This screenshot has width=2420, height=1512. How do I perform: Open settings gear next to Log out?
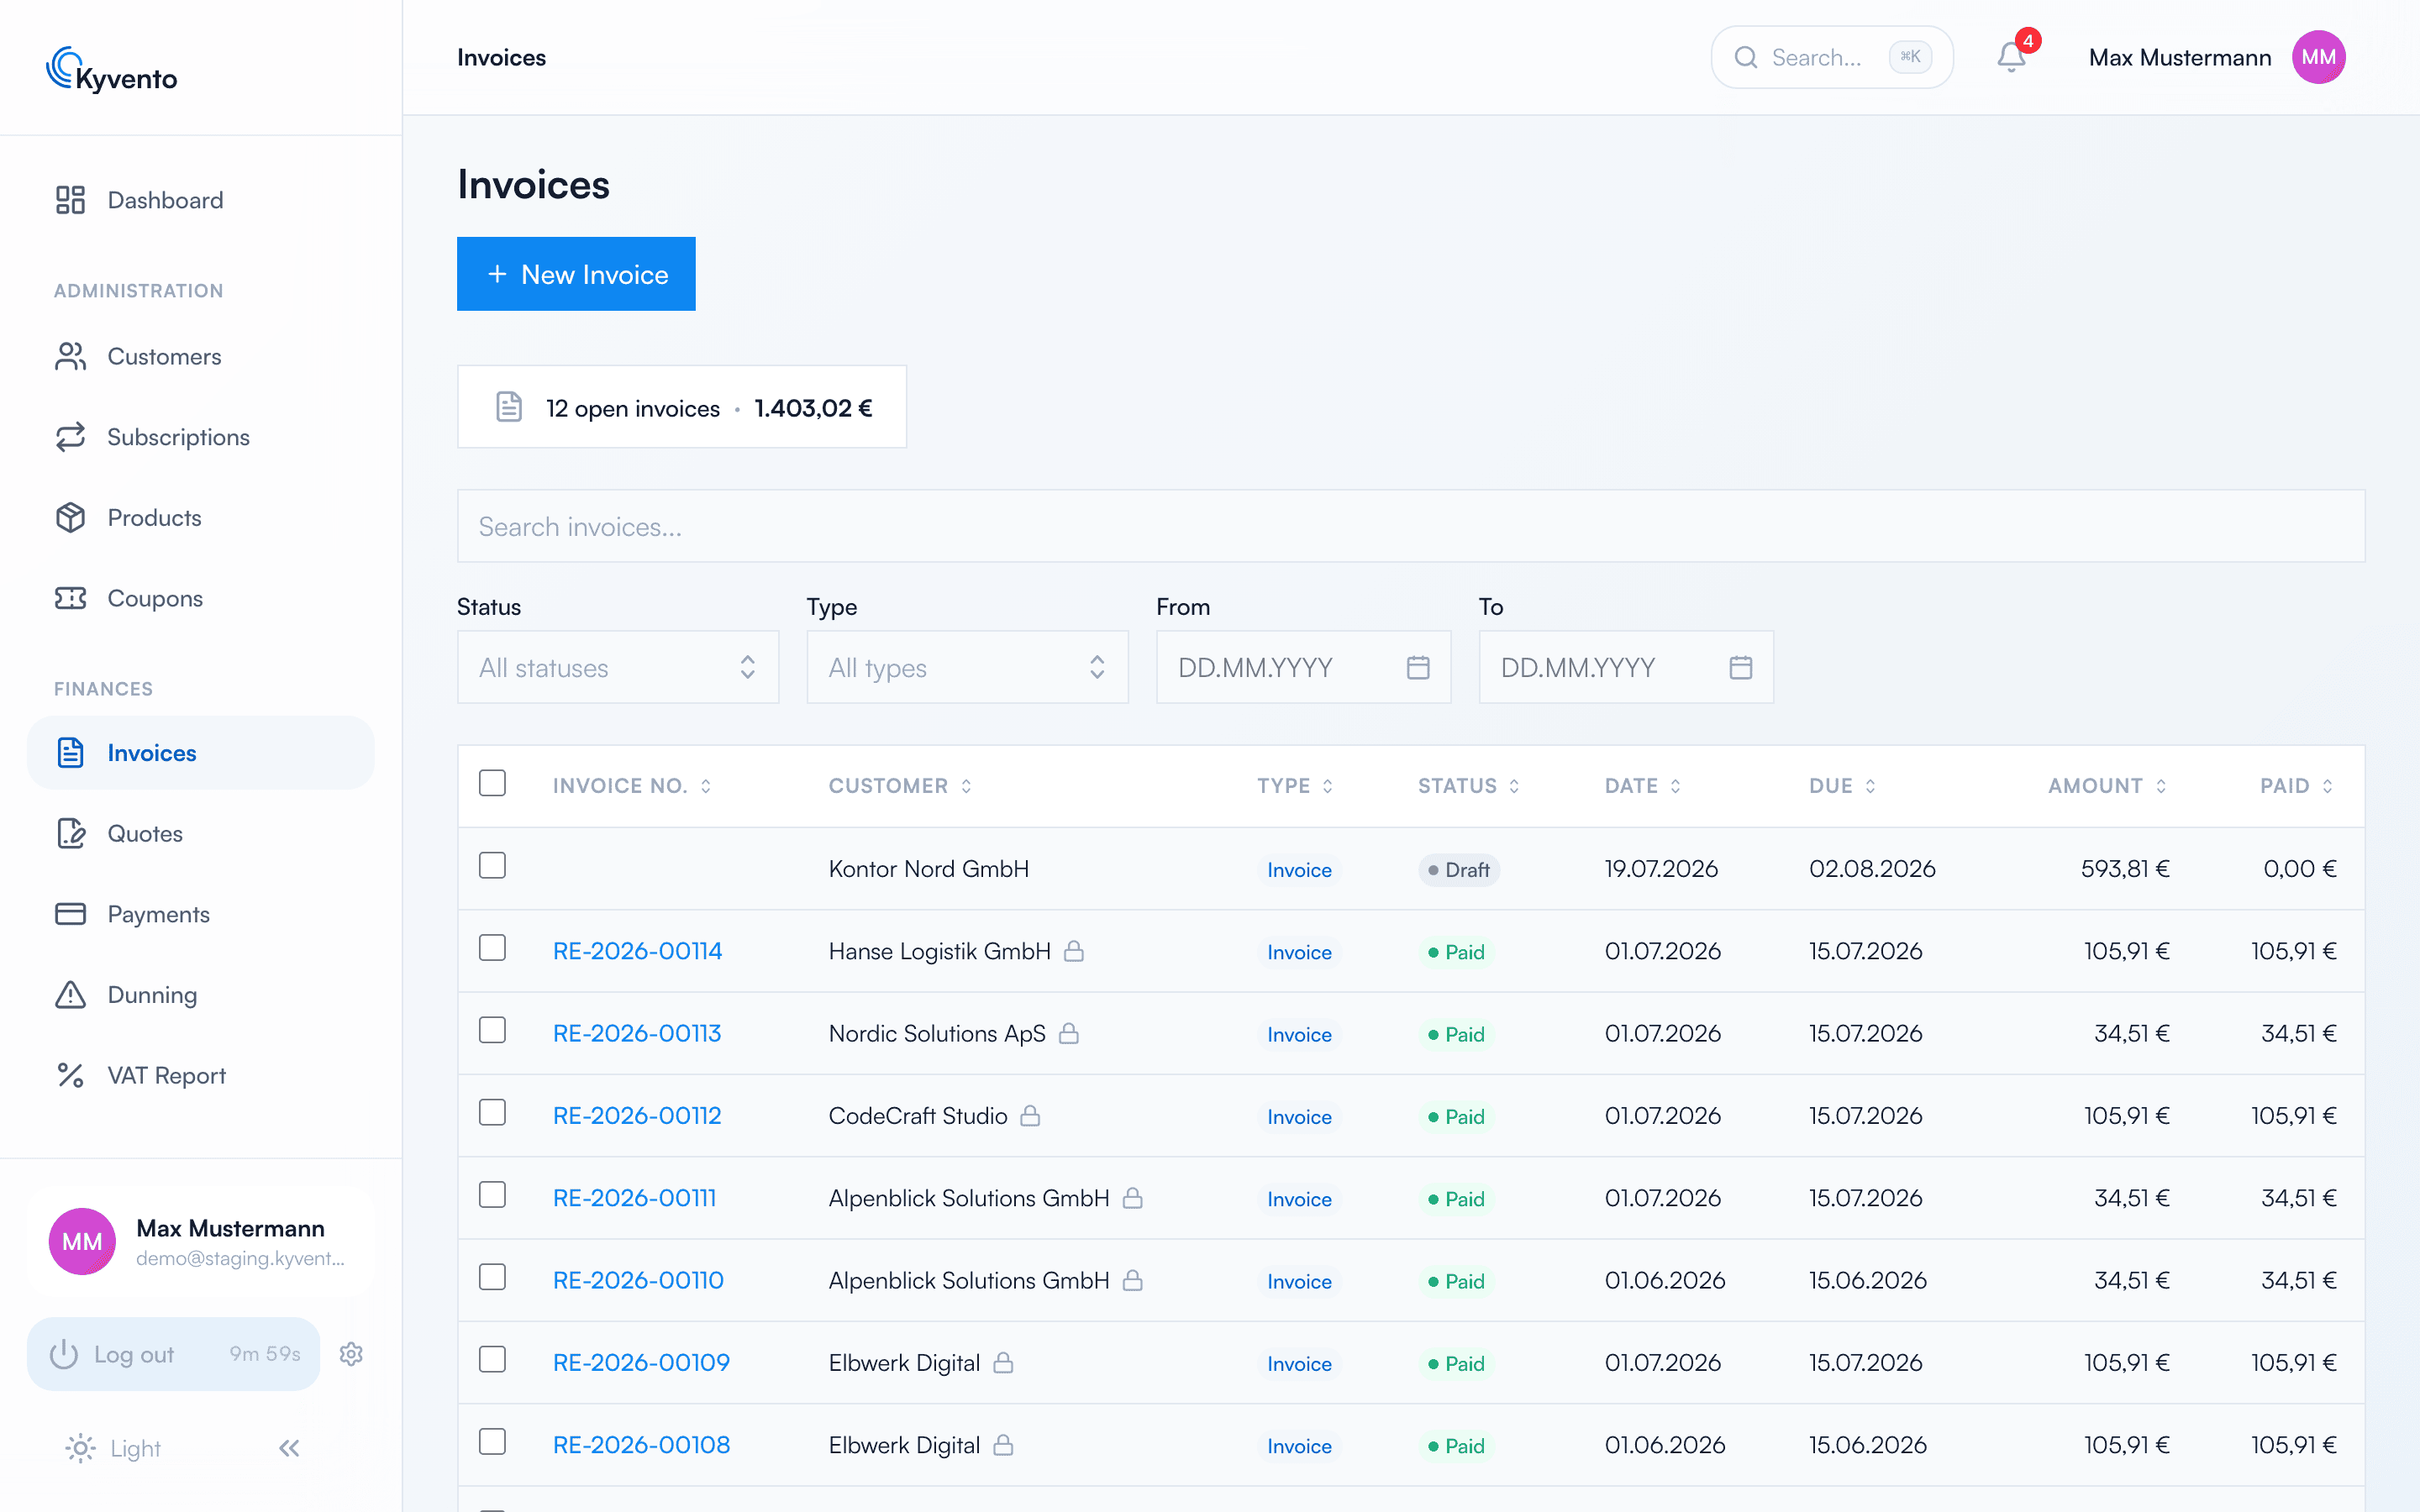[x=351, y=1354]
